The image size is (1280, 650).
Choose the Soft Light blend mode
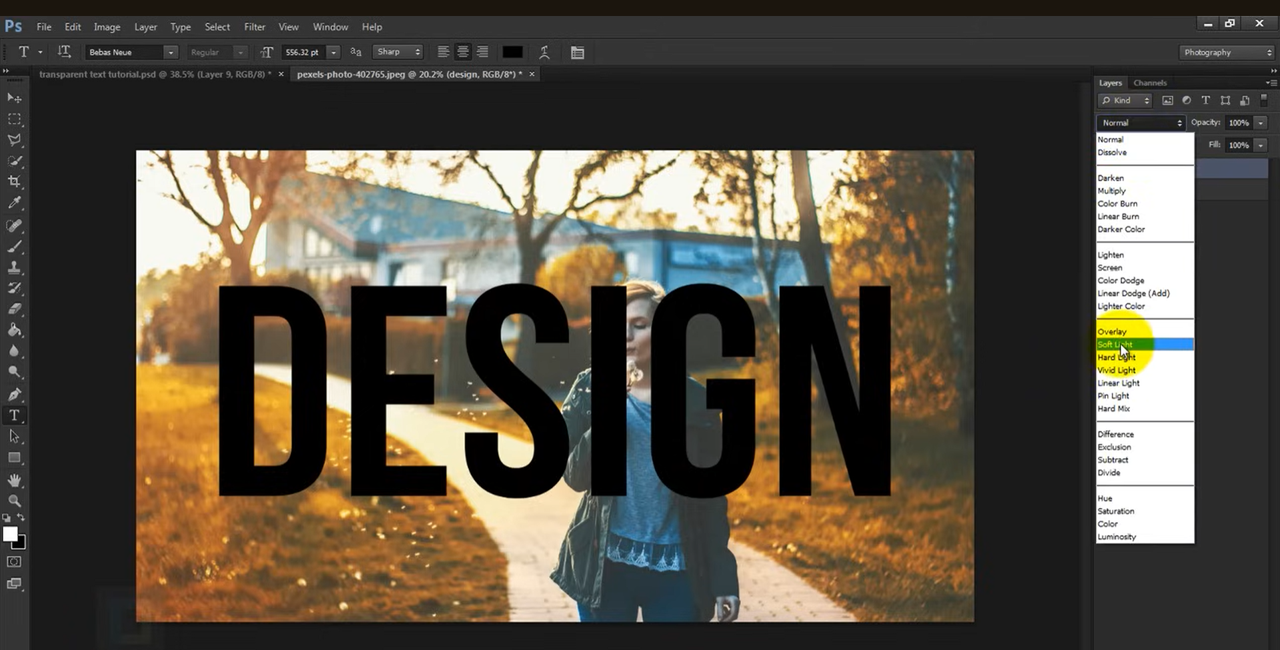point(1145,344)
